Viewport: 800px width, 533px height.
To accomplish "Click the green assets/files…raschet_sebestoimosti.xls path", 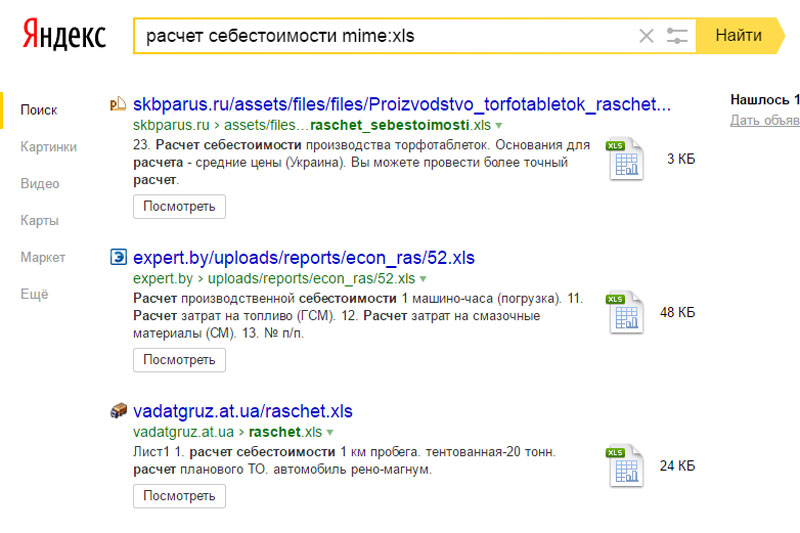I will (x=358, y=125).
